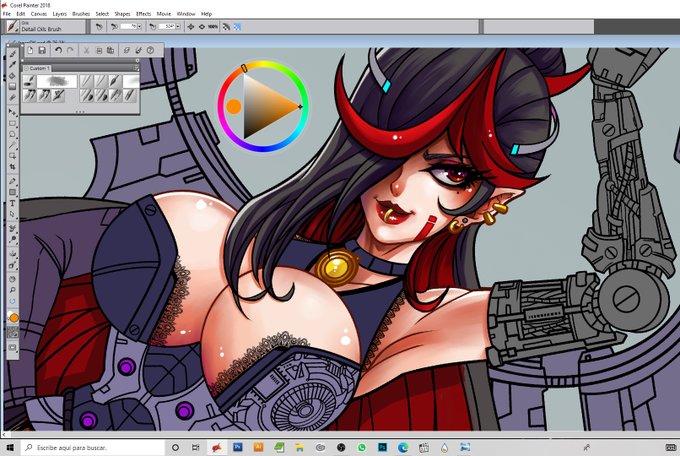
Task: Click the first value field in property bar
Action: coord(128,26)
